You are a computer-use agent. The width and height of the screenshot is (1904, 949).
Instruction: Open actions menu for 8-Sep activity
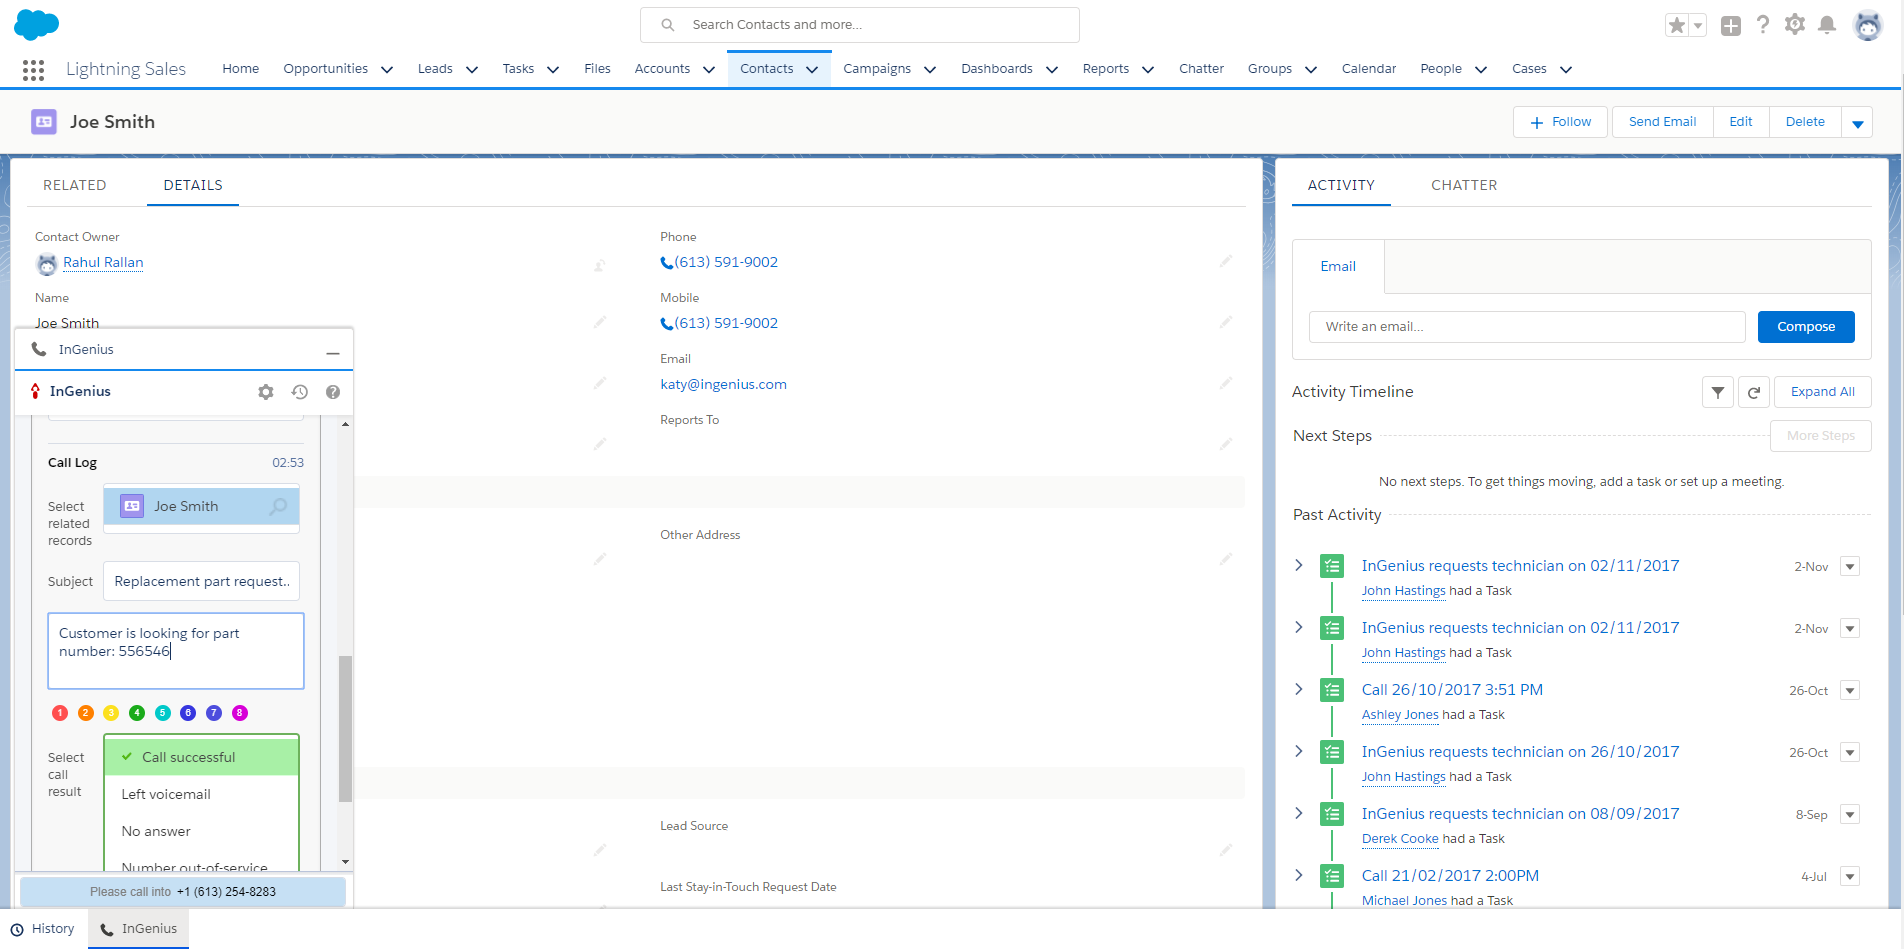click(1851, 815)
